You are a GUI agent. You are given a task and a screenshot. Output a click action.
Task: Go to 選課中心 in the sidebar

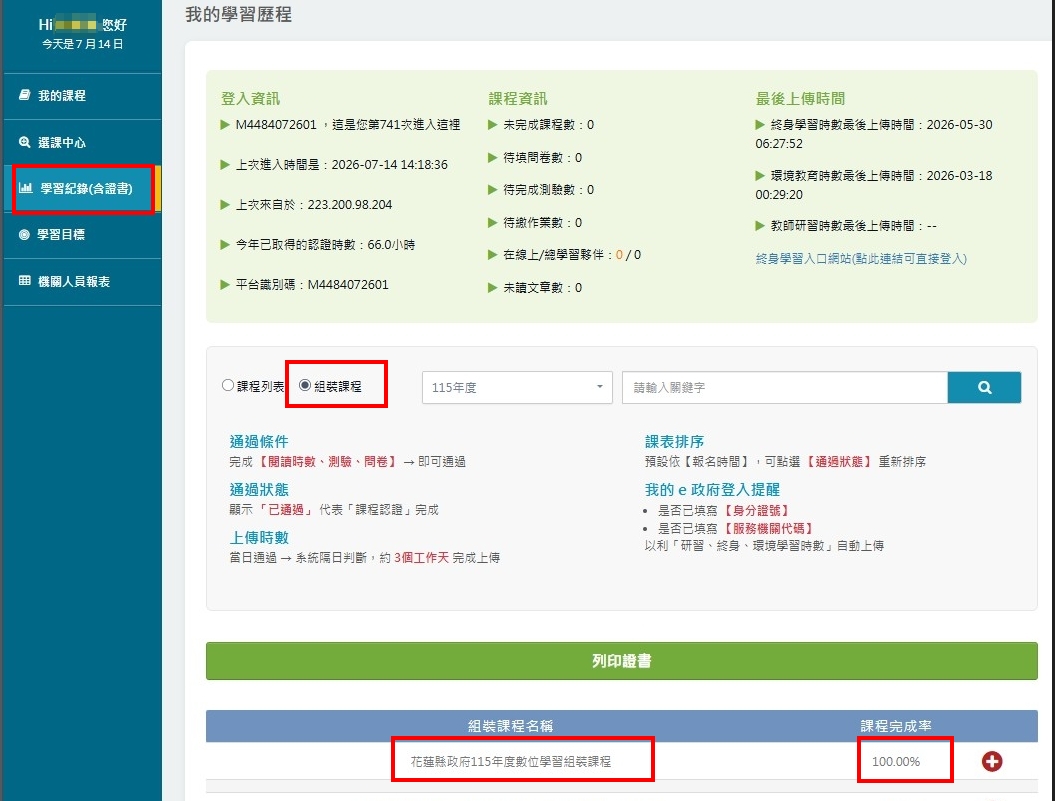pyautogui.click(x=81, y=142)
